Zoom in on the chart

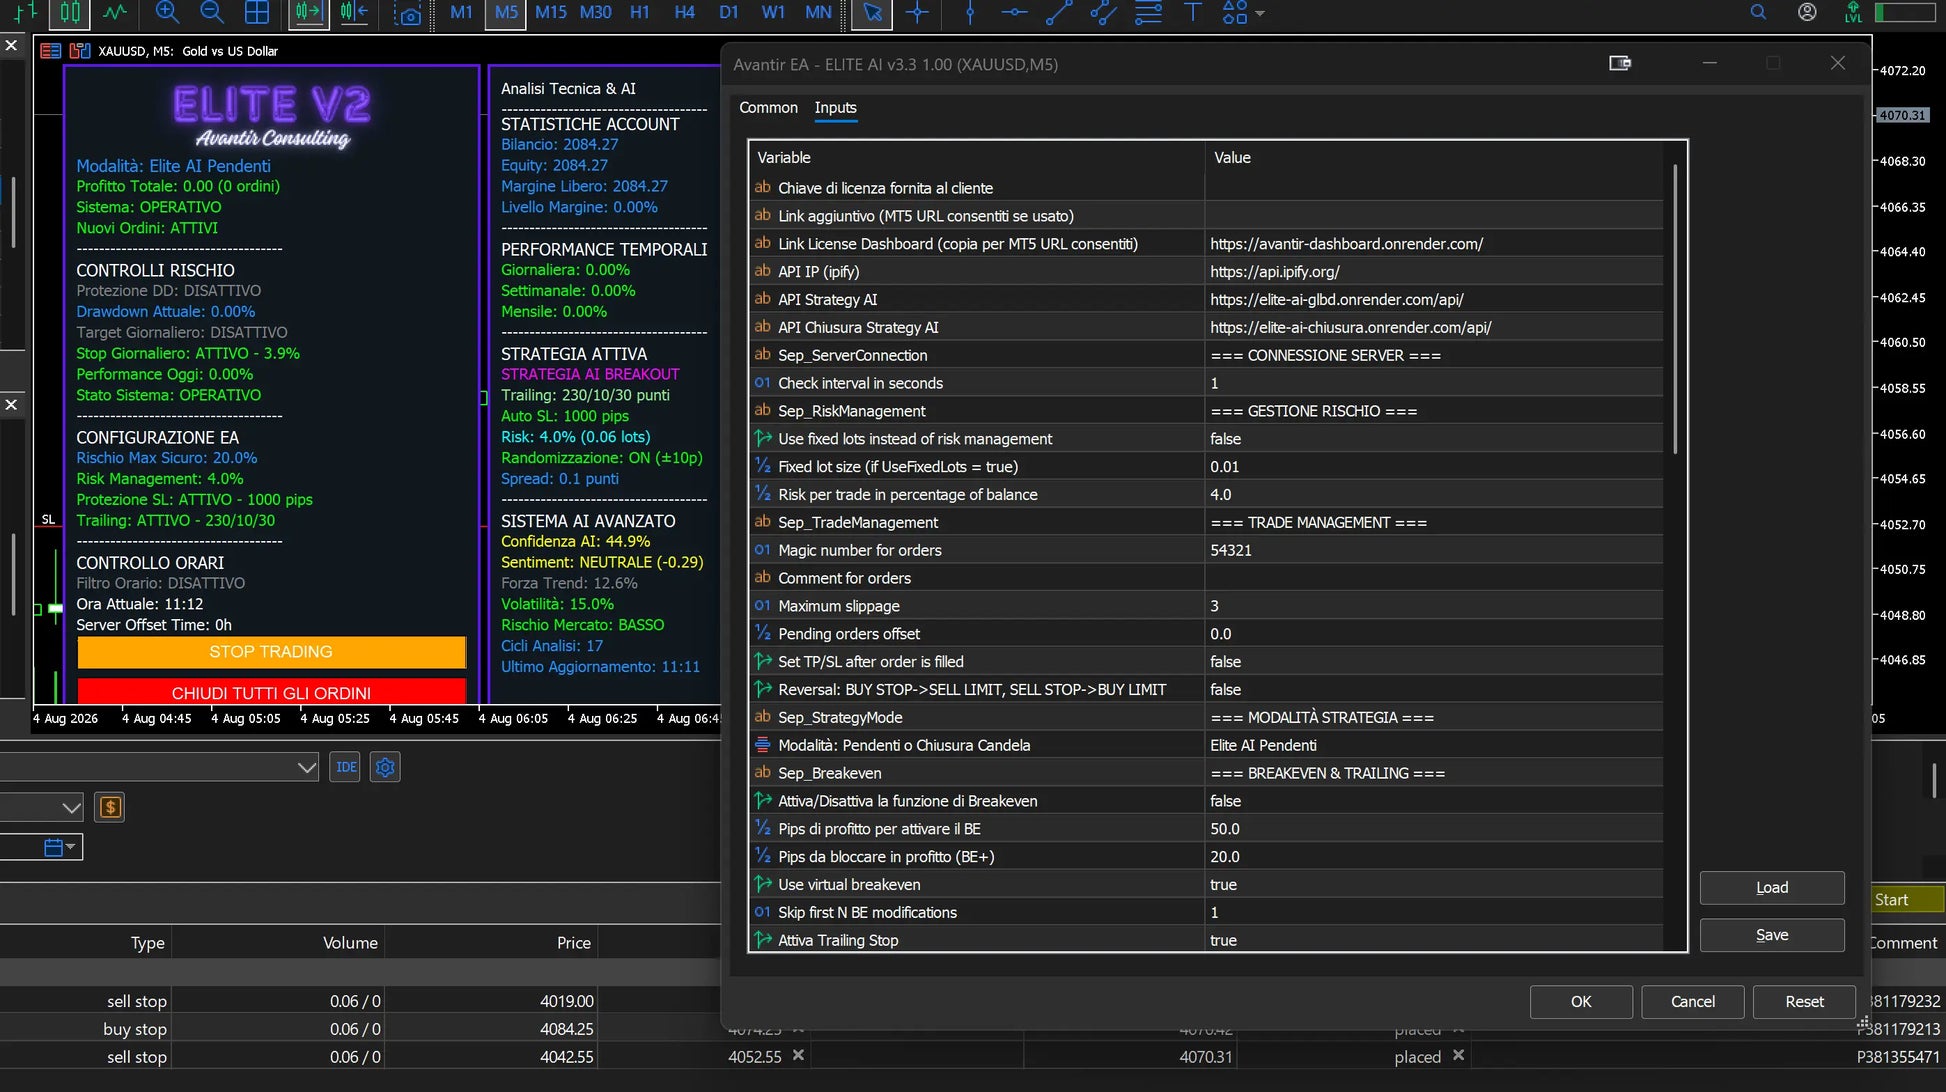click(x=167, y=13)
